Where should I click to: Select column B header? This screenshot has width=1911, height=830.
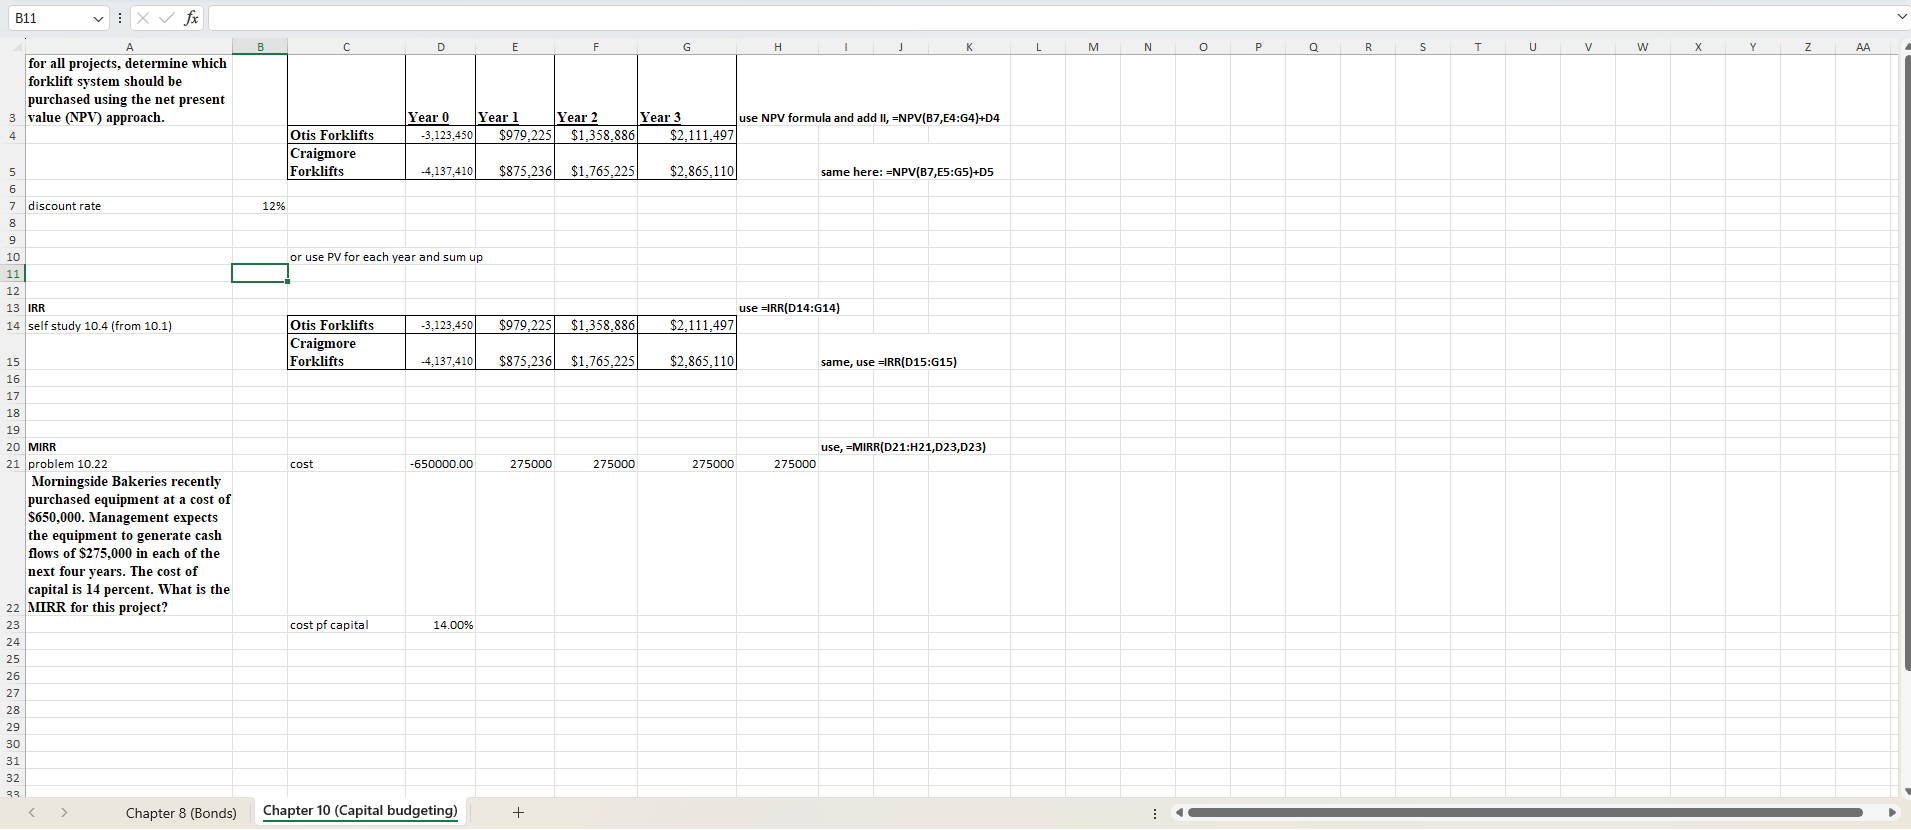(x=260, y=47)
